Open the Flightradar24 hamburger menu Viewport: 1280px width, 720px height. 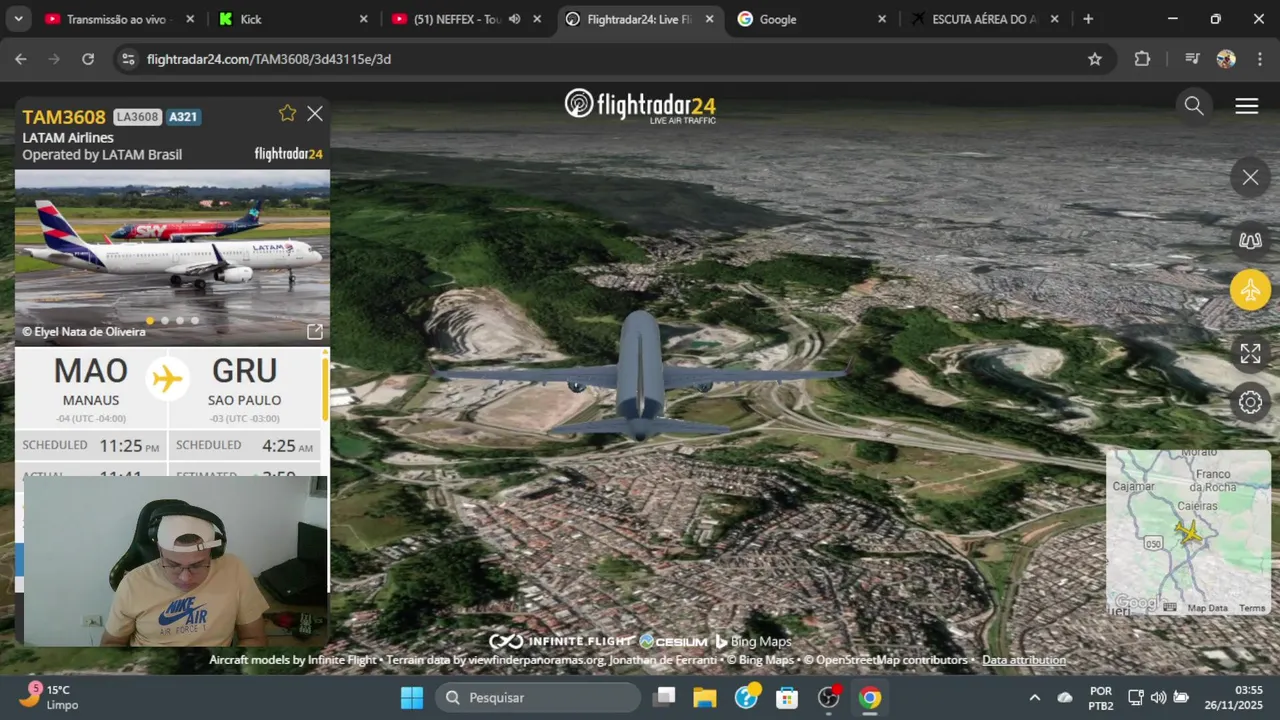[1246, 106]
